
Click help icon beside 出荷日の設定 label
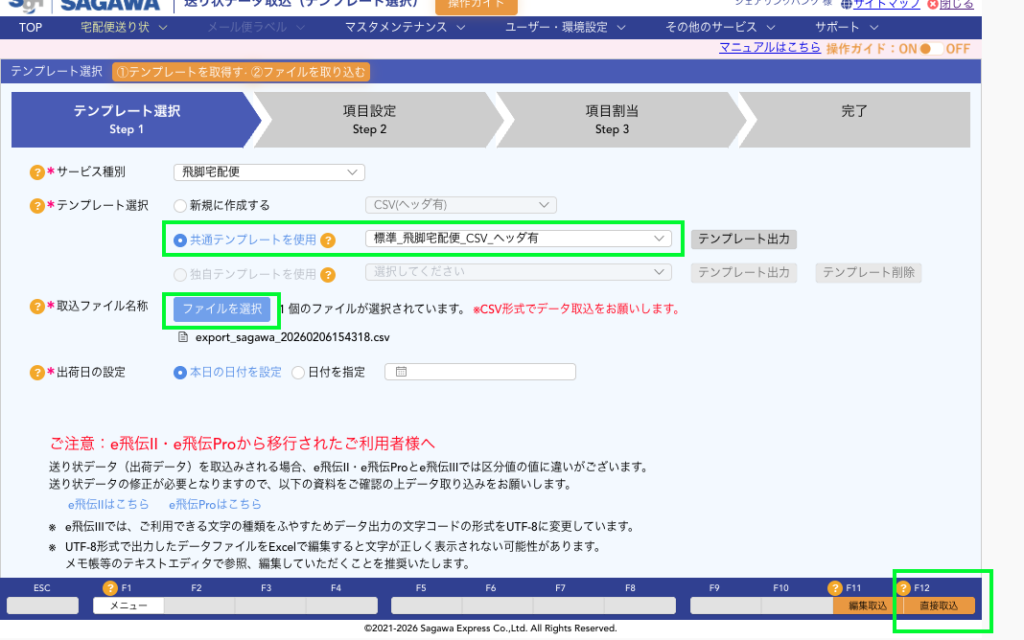(x=37, y=372)
